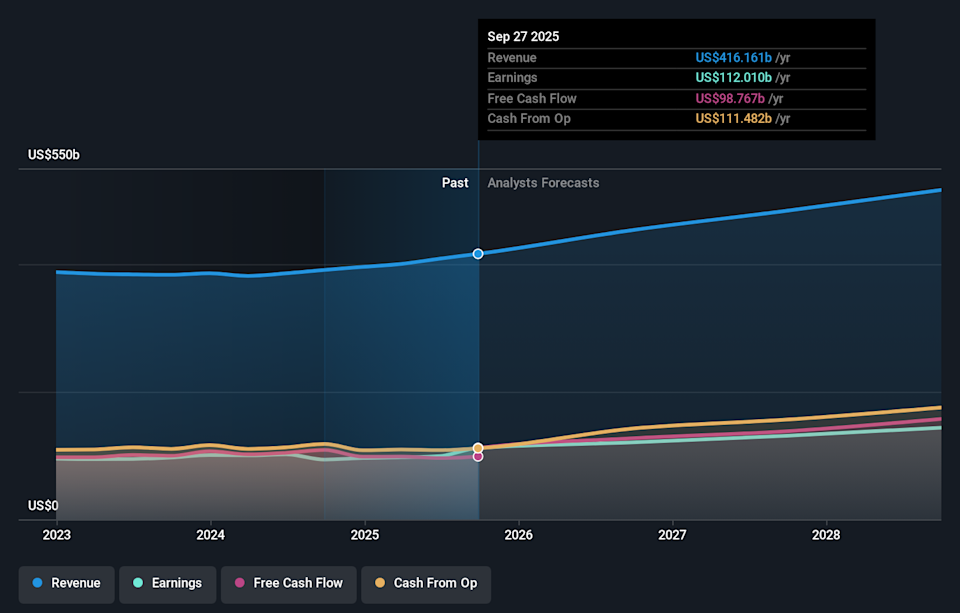
Task: Select the blue revenue data point marker
Action: (478, 253)
